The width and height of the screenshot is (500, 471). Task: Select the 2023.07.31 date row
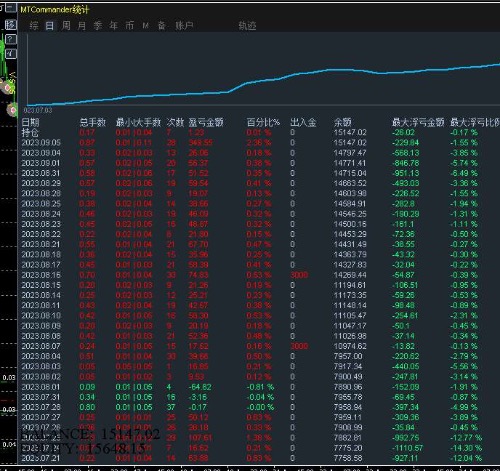41,397
